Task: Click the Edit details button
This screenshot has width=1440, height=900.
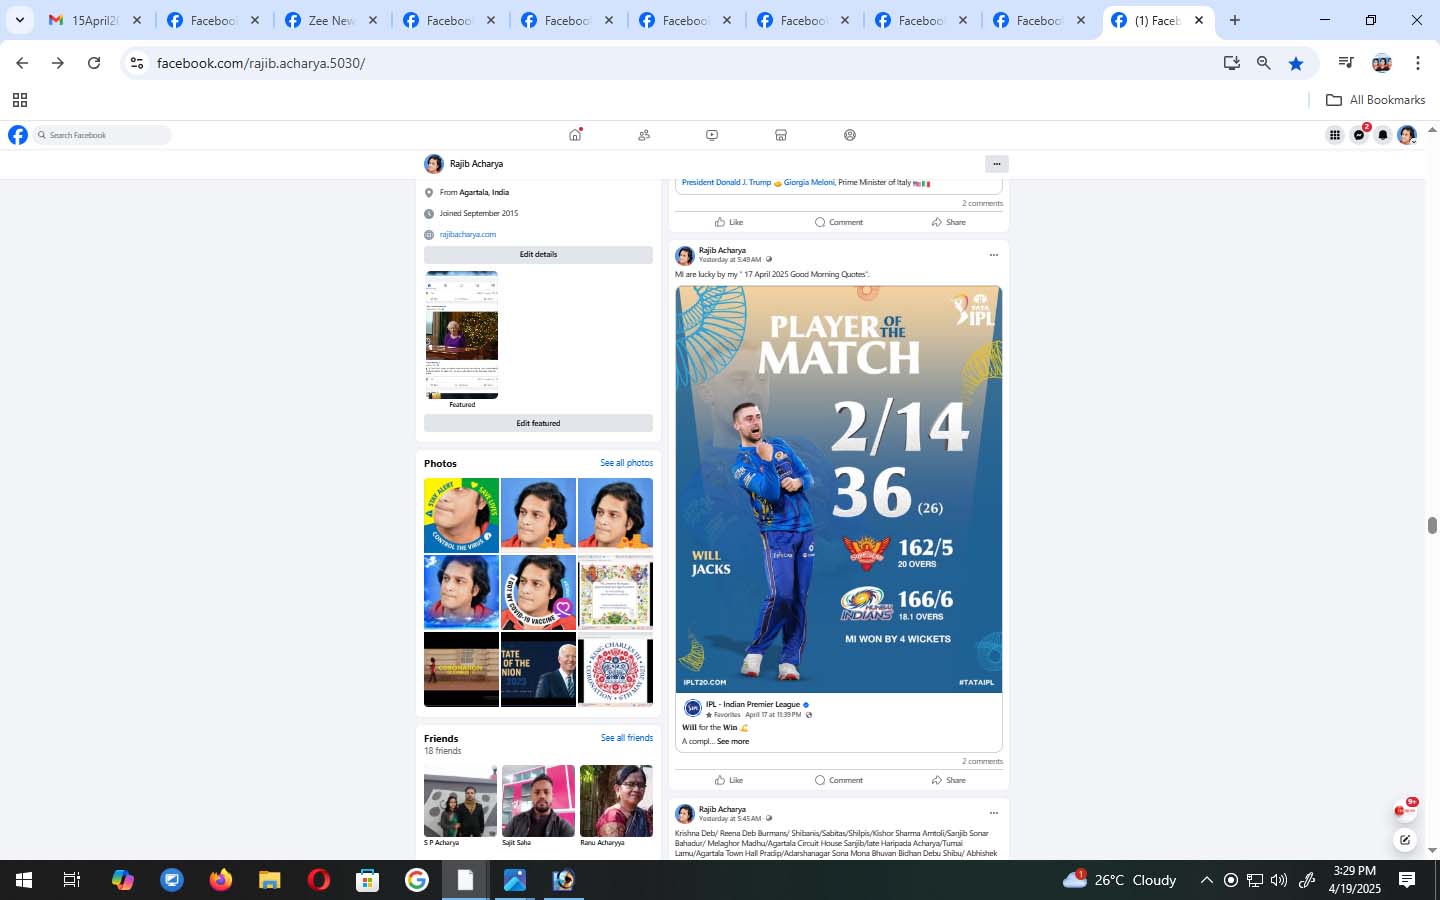Action: pyautogui.click(x=538, y=254)
